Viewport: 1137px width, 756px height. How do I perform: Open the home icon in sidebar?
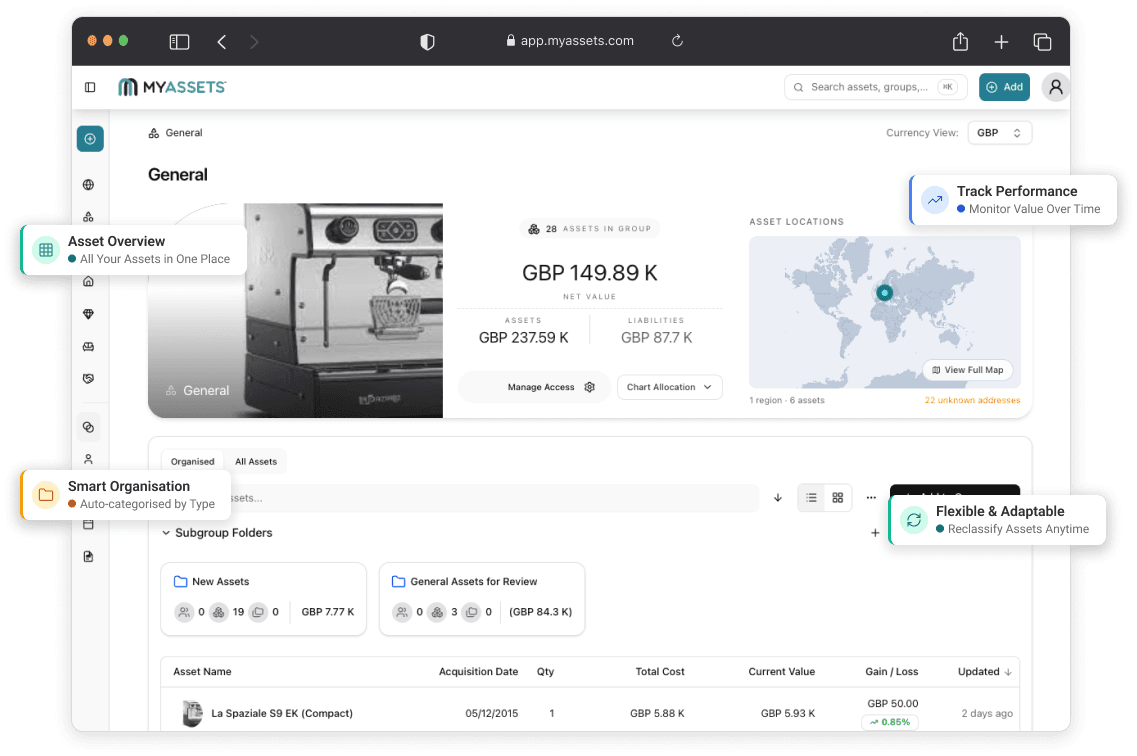[x=88, y=281]
